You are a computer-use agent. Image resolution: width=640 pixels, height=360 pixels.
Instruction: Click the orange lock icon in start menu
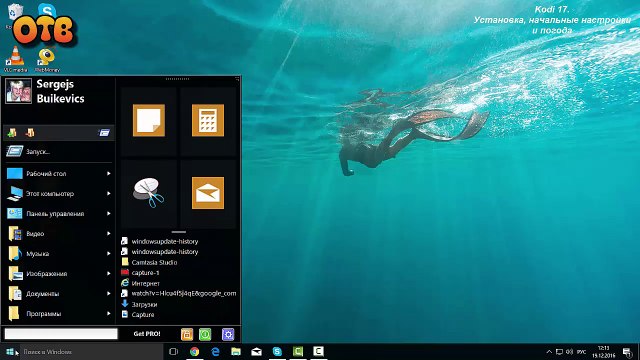(187, 334)
